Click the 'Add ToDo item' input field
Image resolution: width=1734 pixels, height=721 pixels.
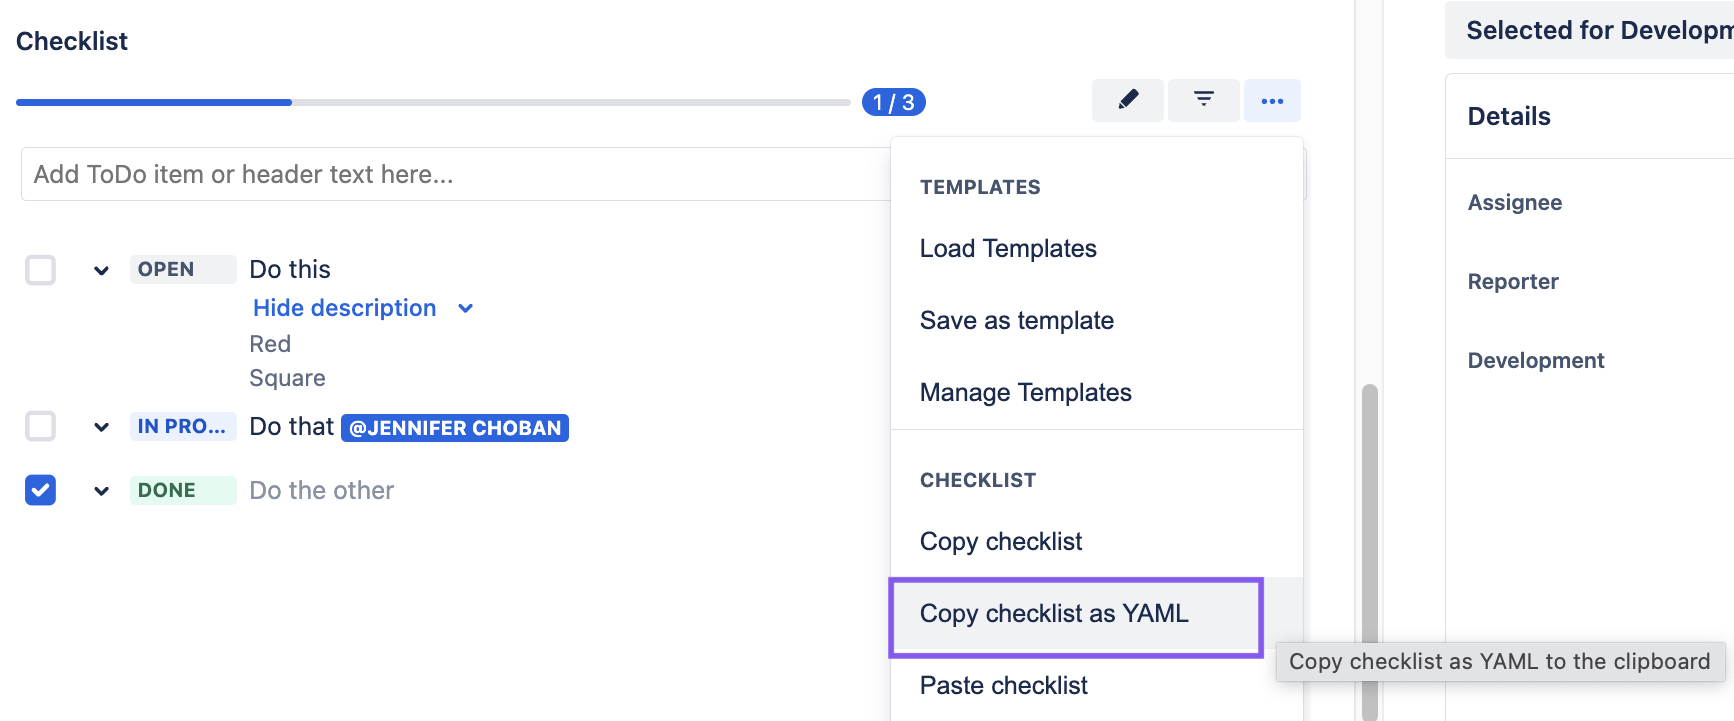click(x=450, y=173)
